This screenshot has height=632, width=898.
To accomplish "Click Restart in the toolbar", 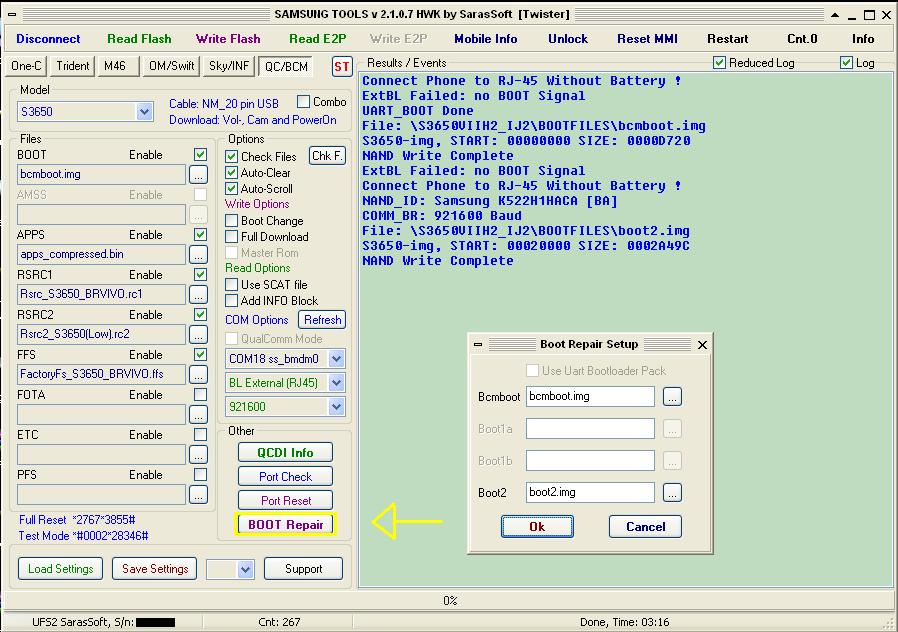I will [x=727, y=39].
